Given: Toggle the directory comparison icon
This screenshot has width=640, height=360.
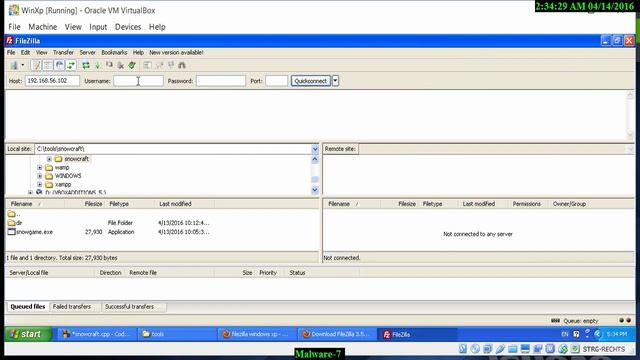Looking at the screenshot, I should coord(159,65).
